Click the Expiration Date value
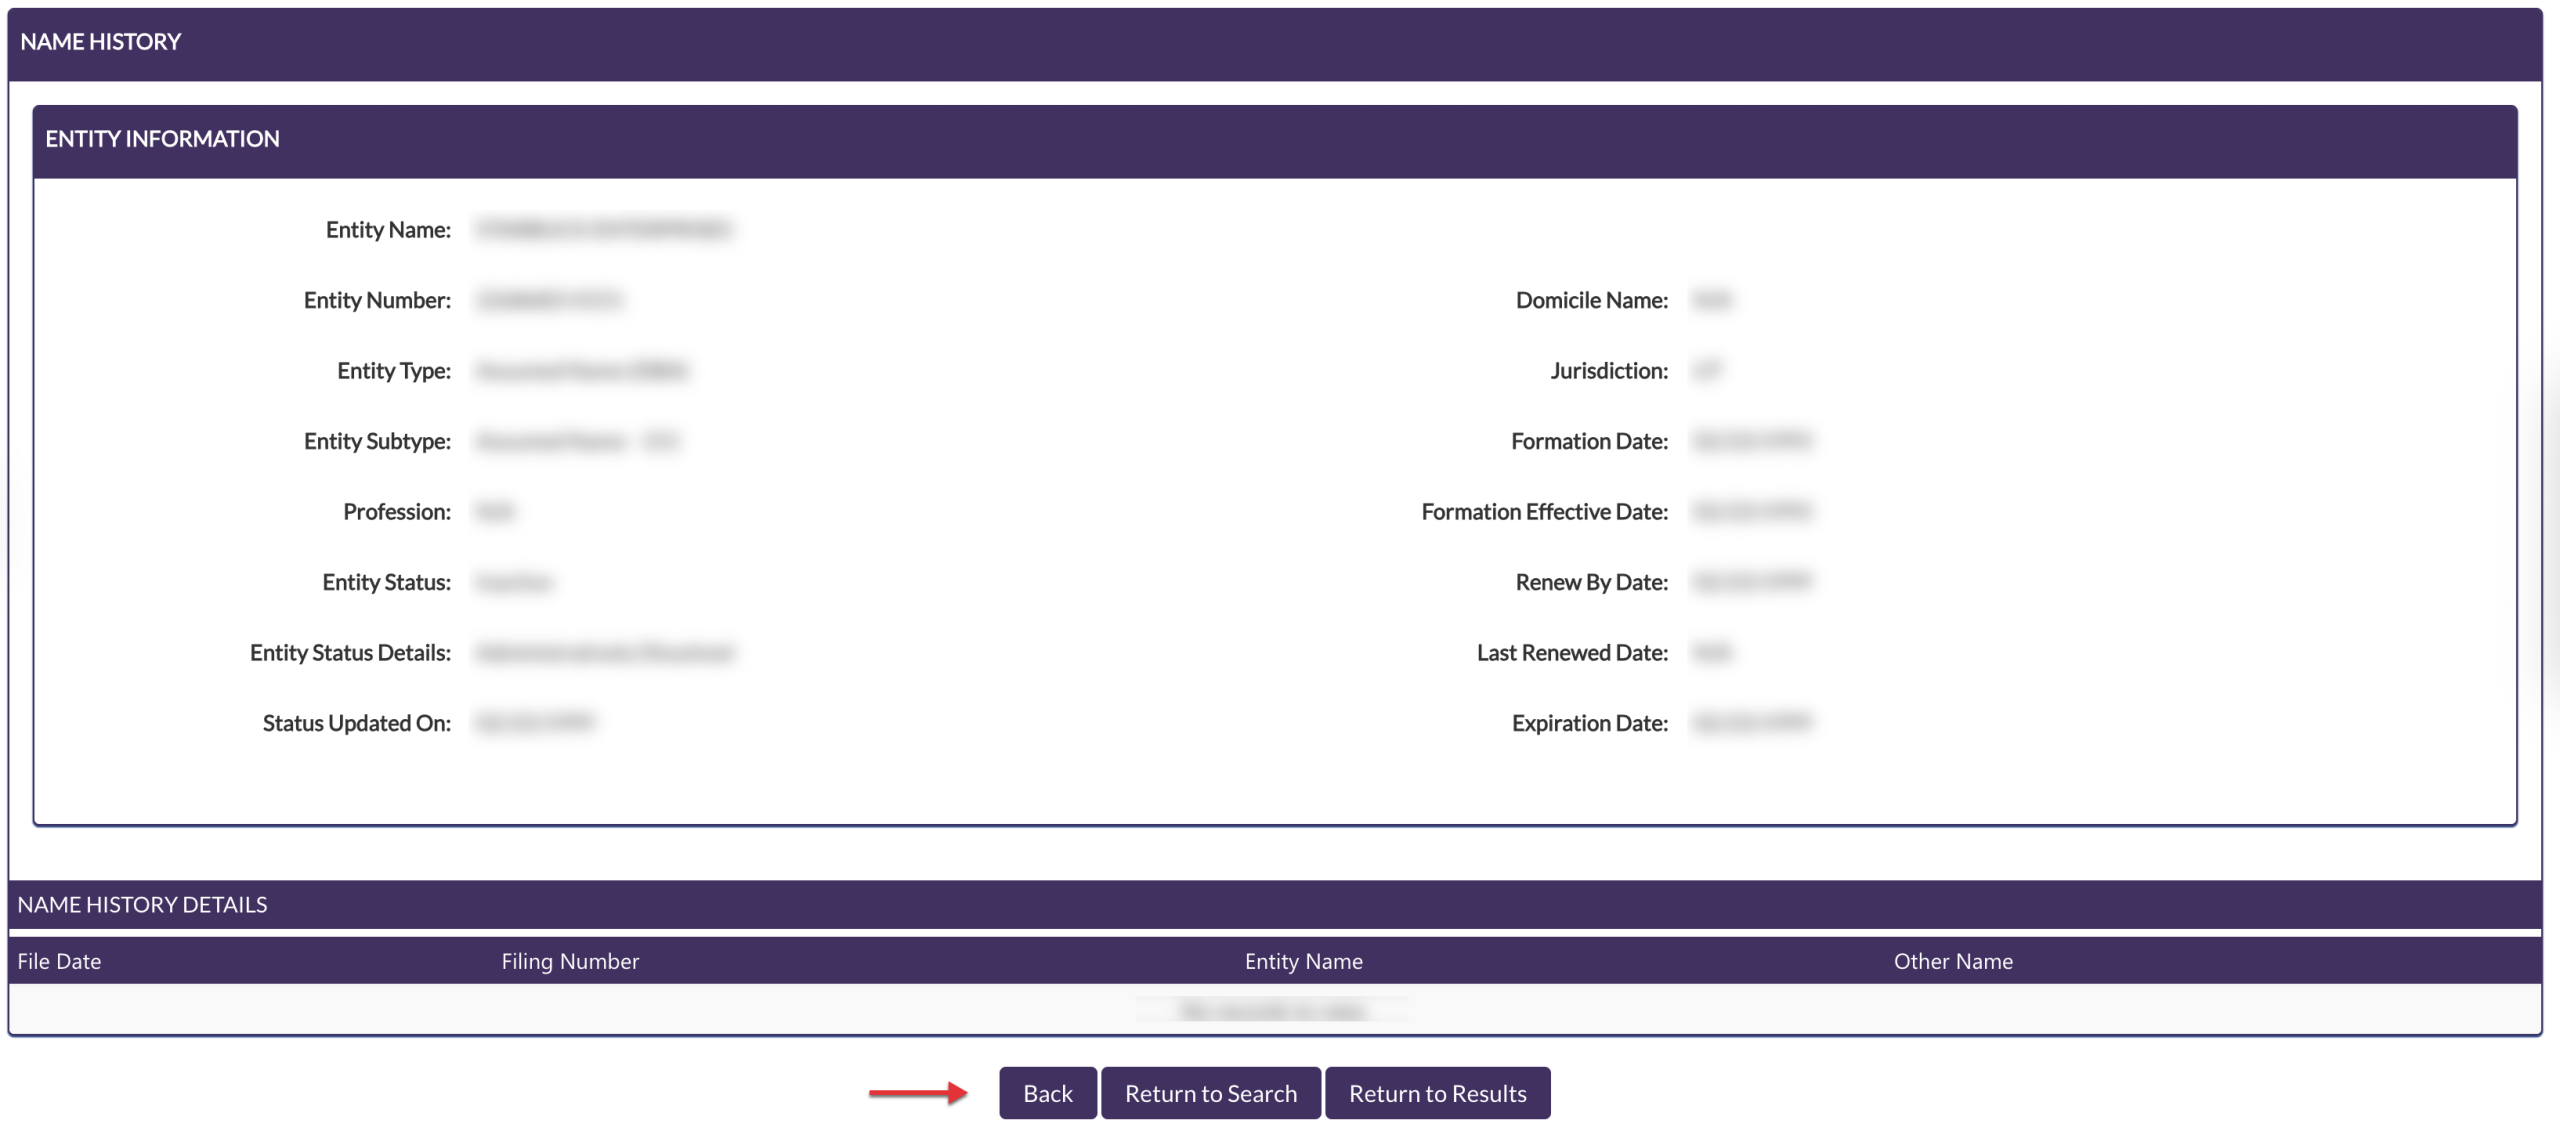 [1751, 723]
